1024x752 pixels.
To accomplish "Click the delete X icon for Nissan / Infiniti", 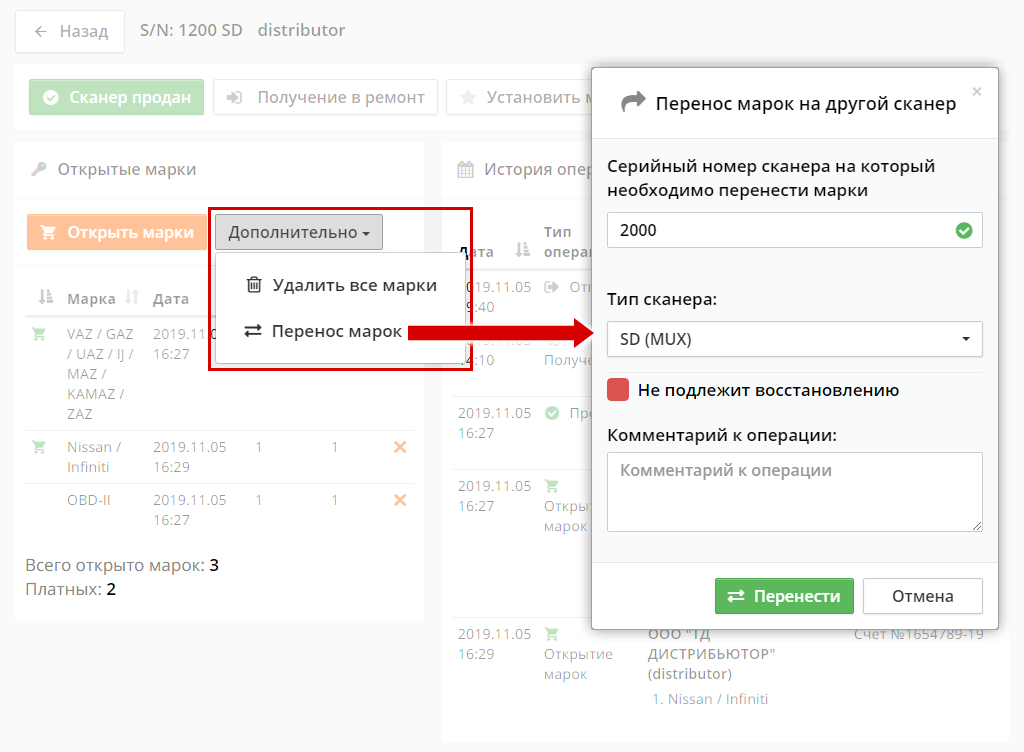I will point(400,447).
